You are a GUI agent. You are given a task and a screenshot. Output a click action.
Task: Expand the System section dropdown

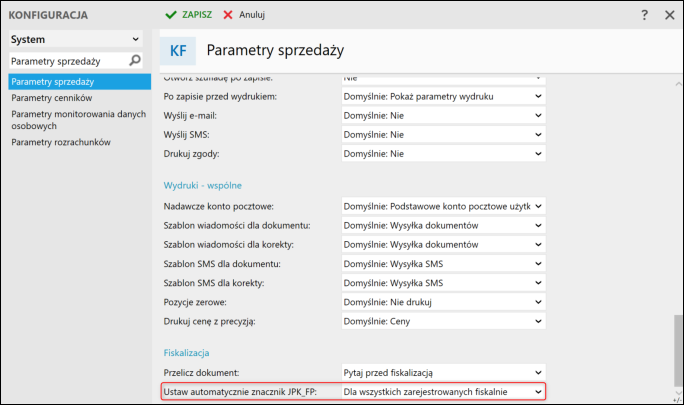coord(136,39)
